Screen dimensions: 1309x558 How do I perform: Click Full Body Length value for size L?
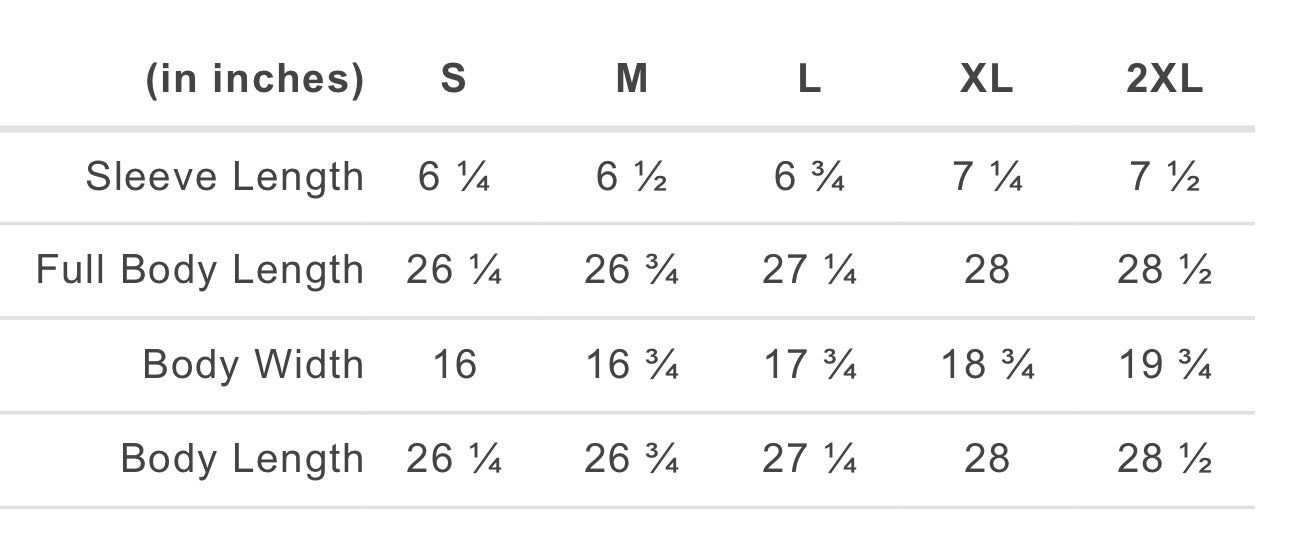[809, 271]
